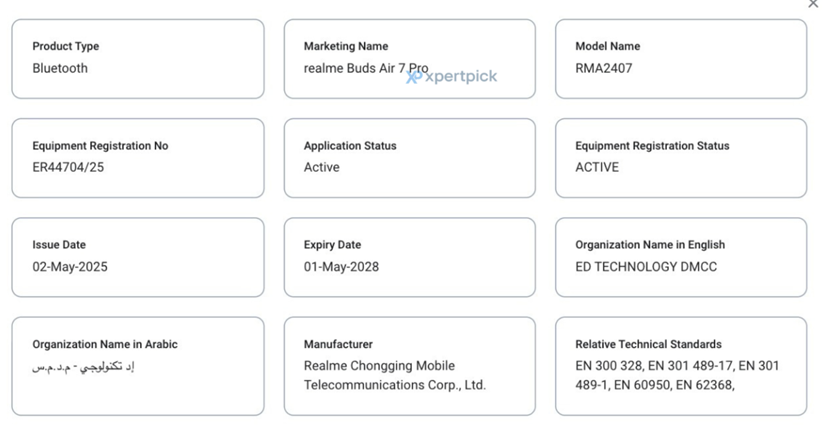Click the Xpertpick watermark logo
The width and height of the screenshot is (823, 433).
coord(453,77)
